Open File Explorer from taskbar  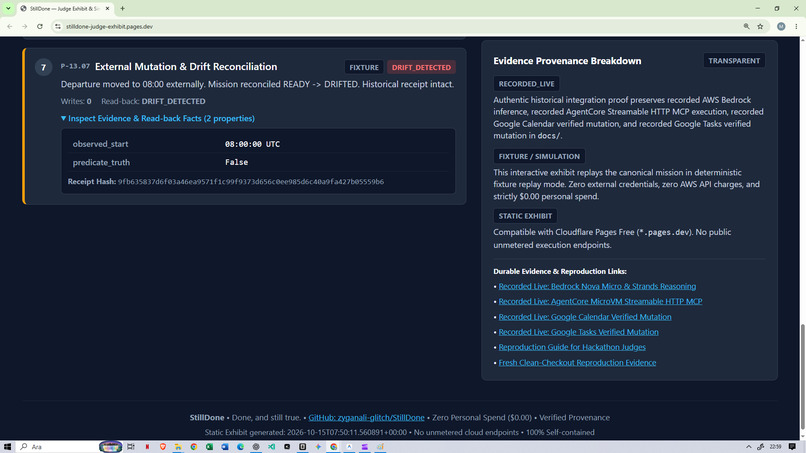tap(178, 447)
